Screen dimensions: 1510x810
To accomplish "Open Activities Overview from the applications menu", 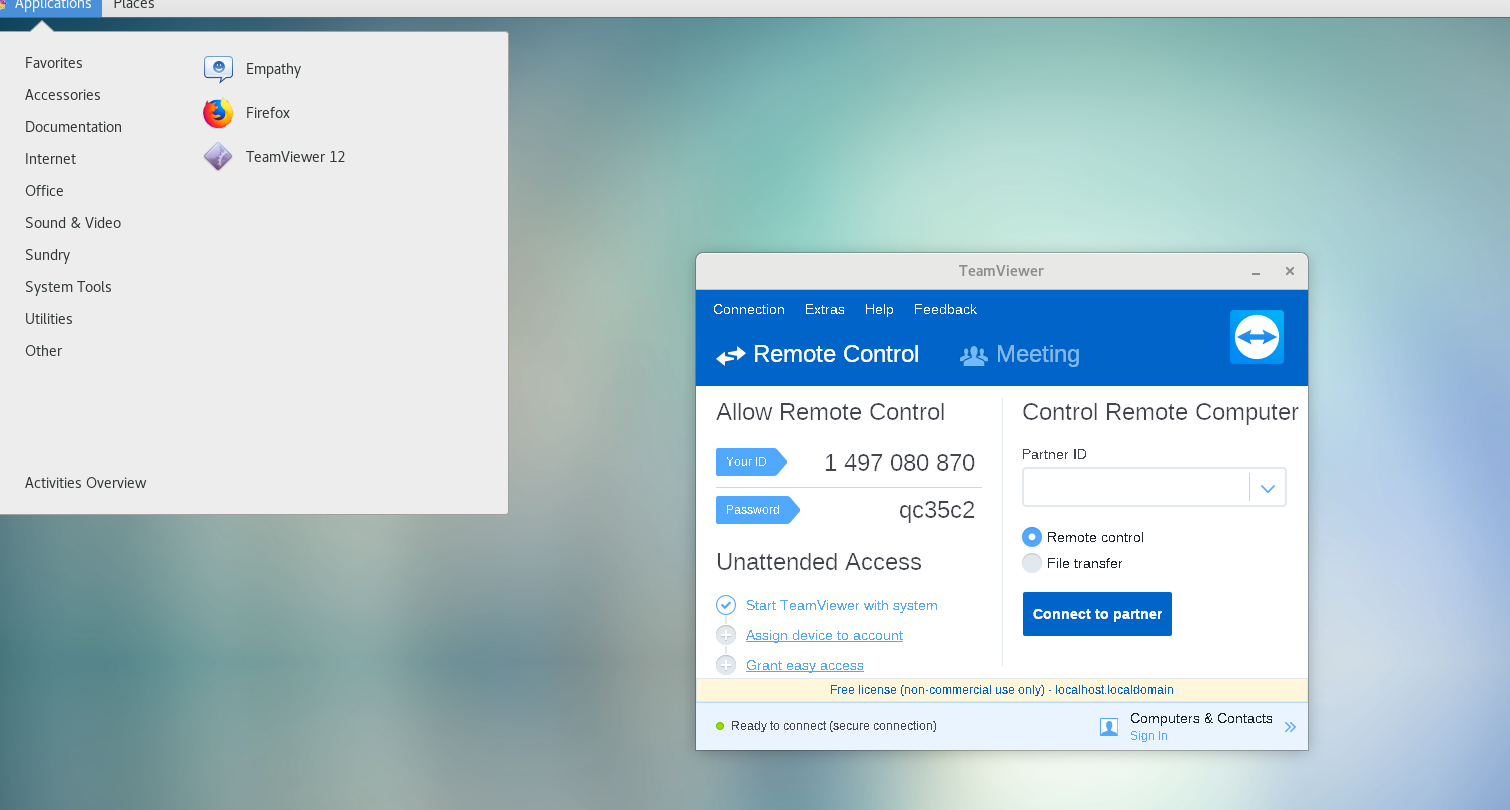I will (85, 483).
